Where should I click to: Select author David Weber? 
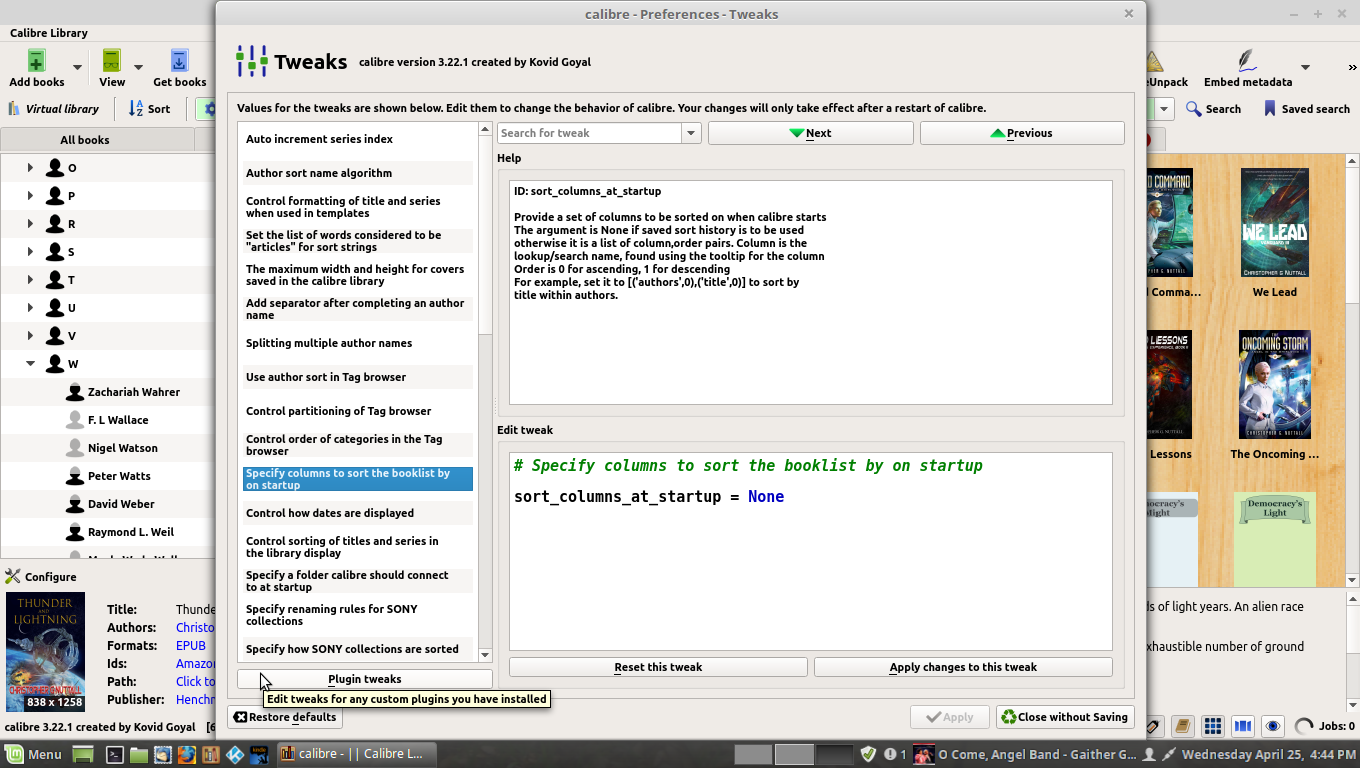pos(121,504)
